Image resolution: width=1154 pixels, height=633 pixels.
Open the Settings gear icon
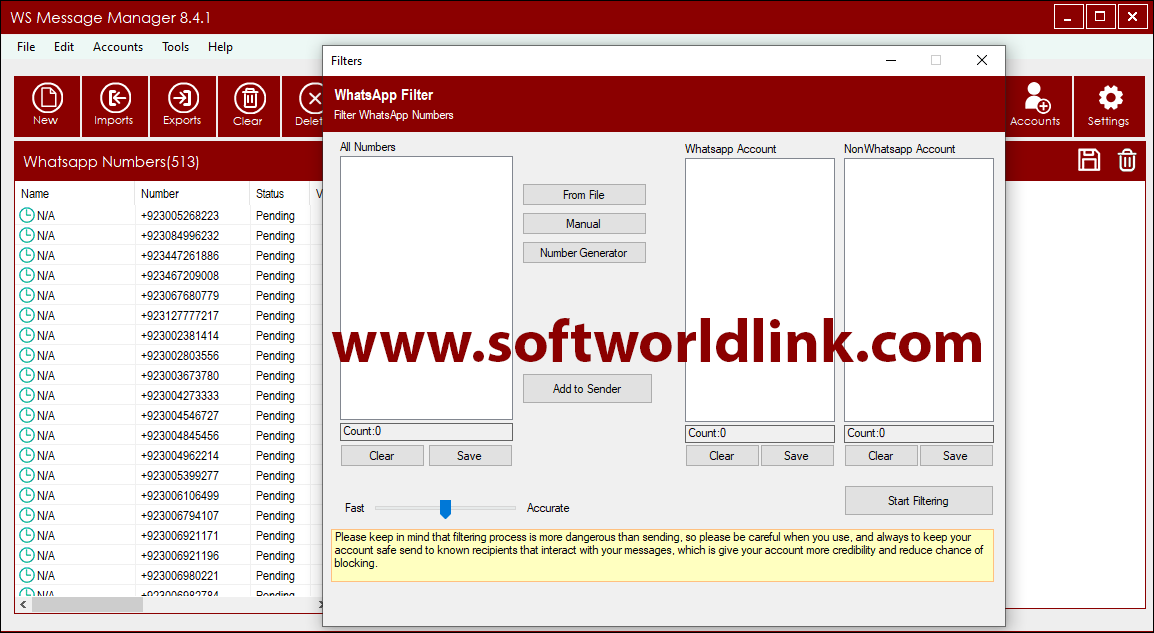click(1109, 106)
